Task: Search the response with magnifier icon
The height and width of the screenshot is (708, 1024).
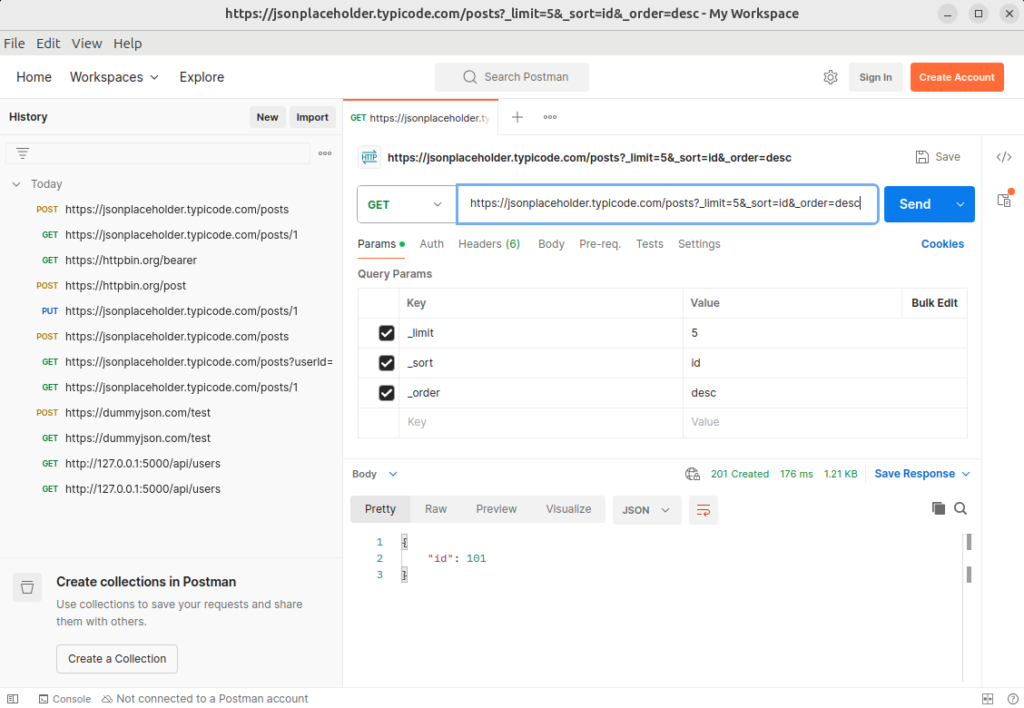Action: tap(961, 508)
